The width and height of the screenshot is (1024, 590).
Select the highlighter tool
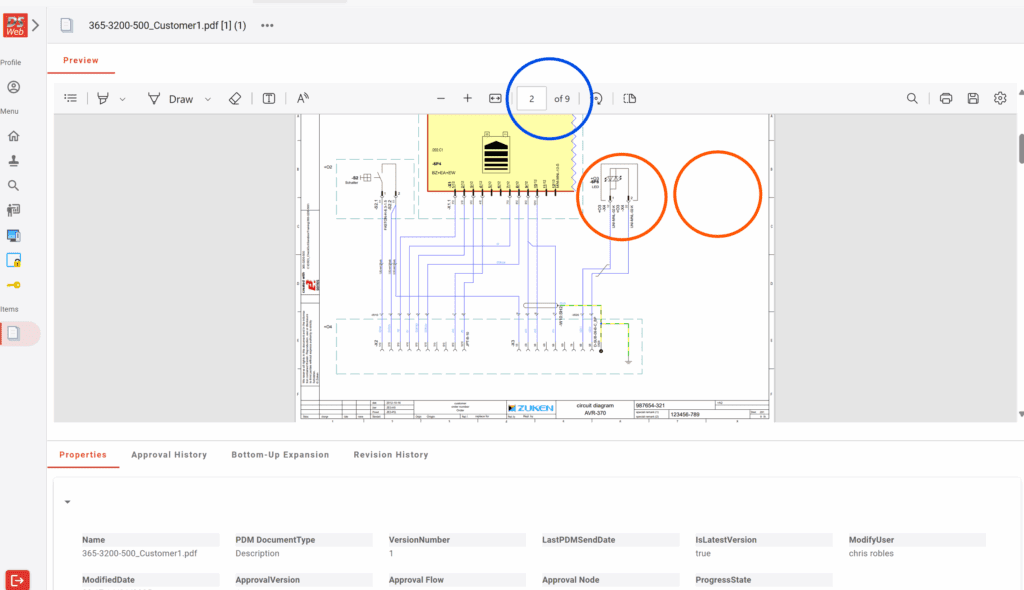pos(102,98)
